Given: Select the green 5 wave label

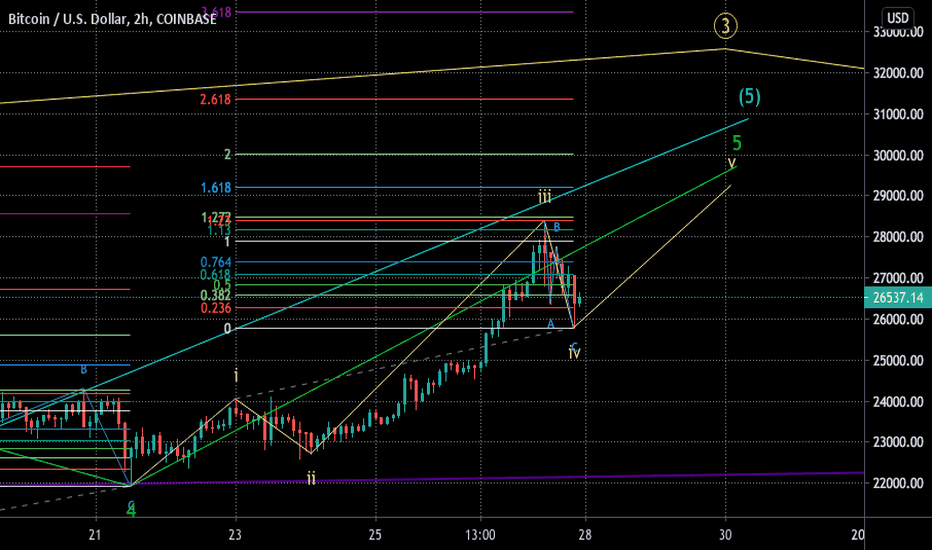Looking at the screenshot, I should point(737,143).
